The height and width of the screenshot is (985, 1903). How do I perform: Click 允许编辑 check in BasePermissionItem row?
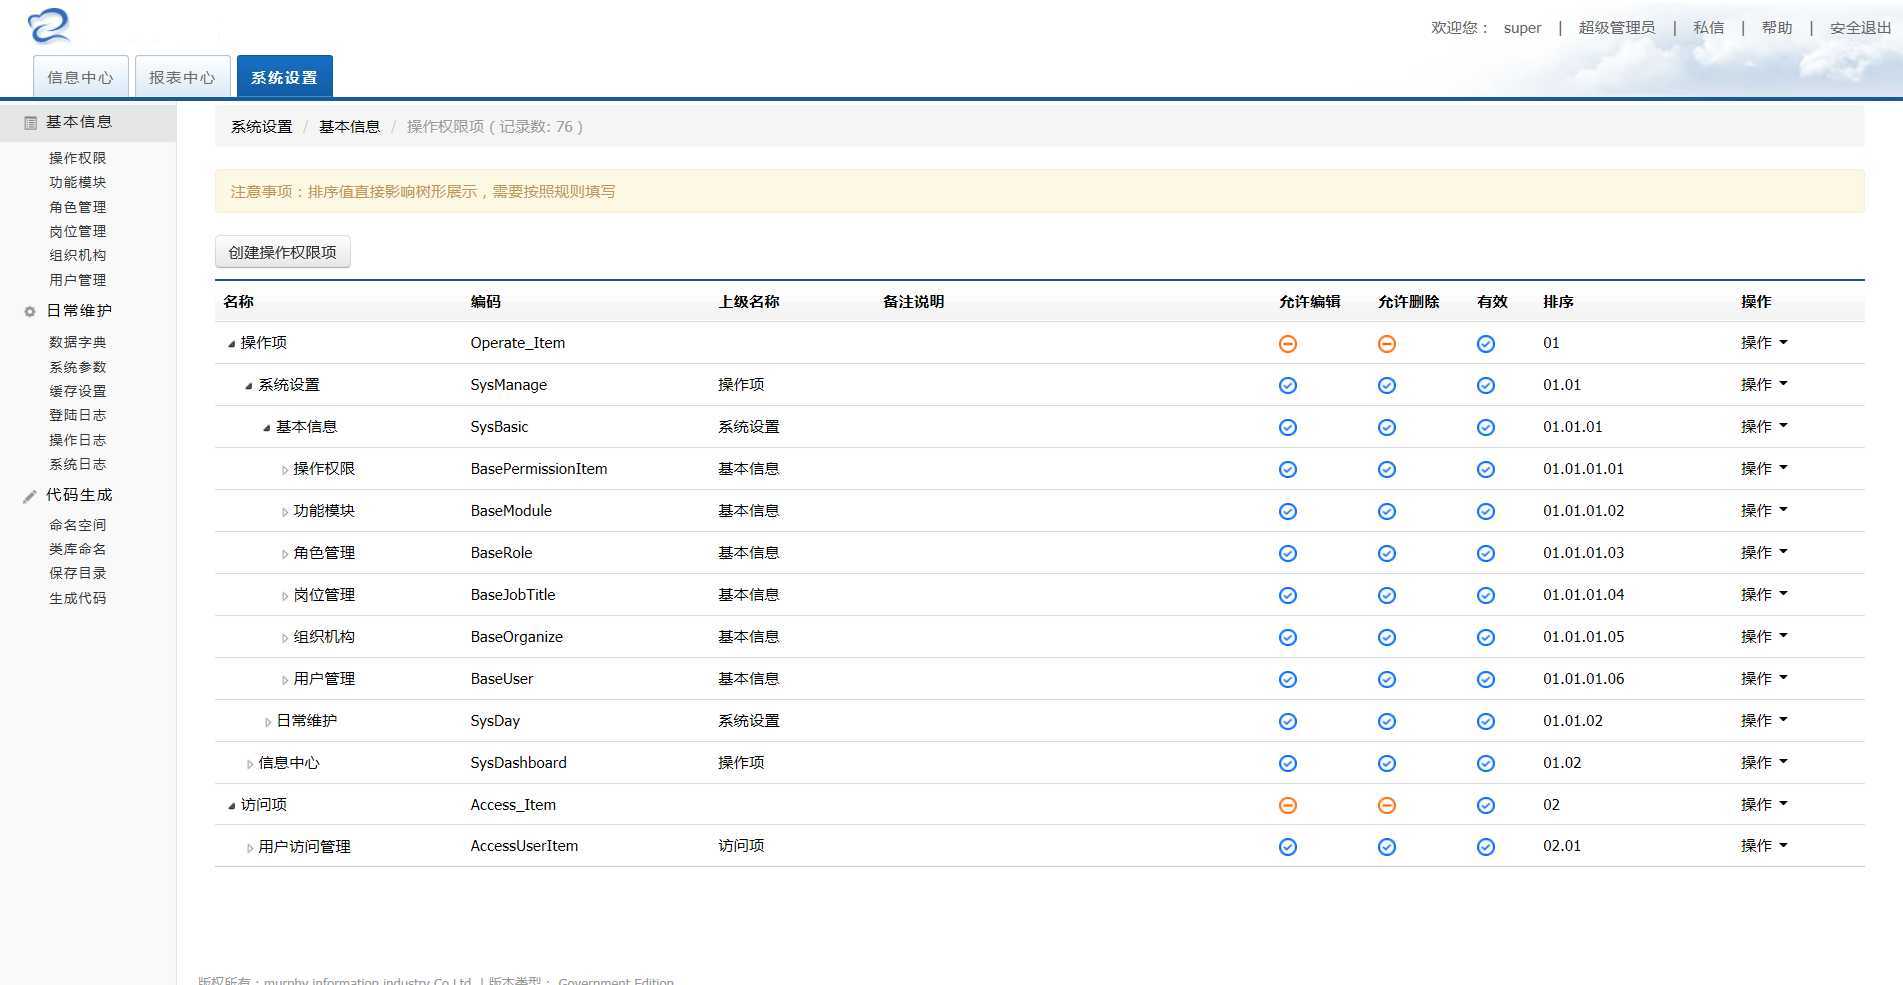pos(1288,470)
